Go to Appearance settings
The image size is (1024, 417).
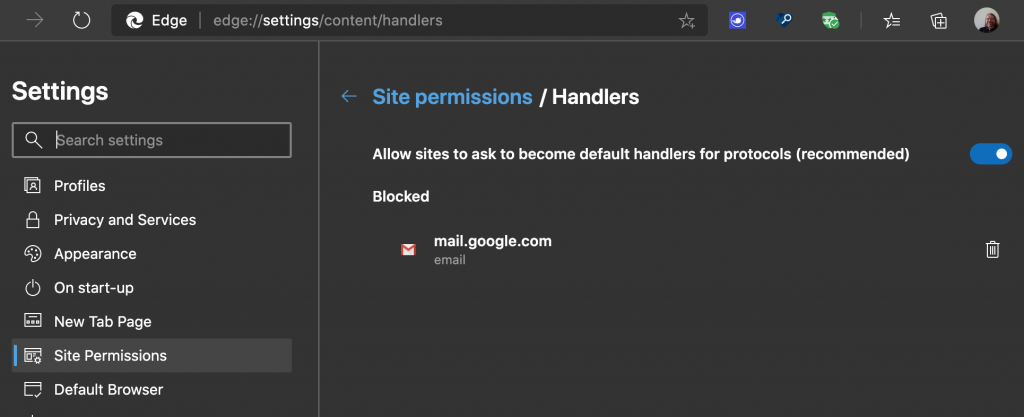[x=95, y=254]
